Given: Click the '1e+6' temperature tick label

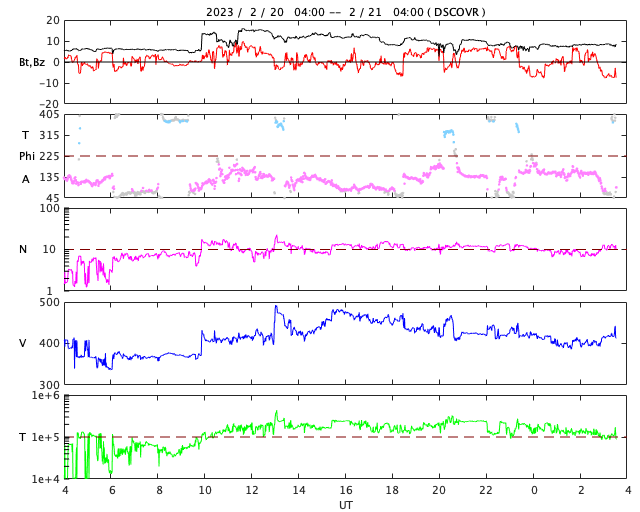Looking at the screenshot, I should click(46, 395).
